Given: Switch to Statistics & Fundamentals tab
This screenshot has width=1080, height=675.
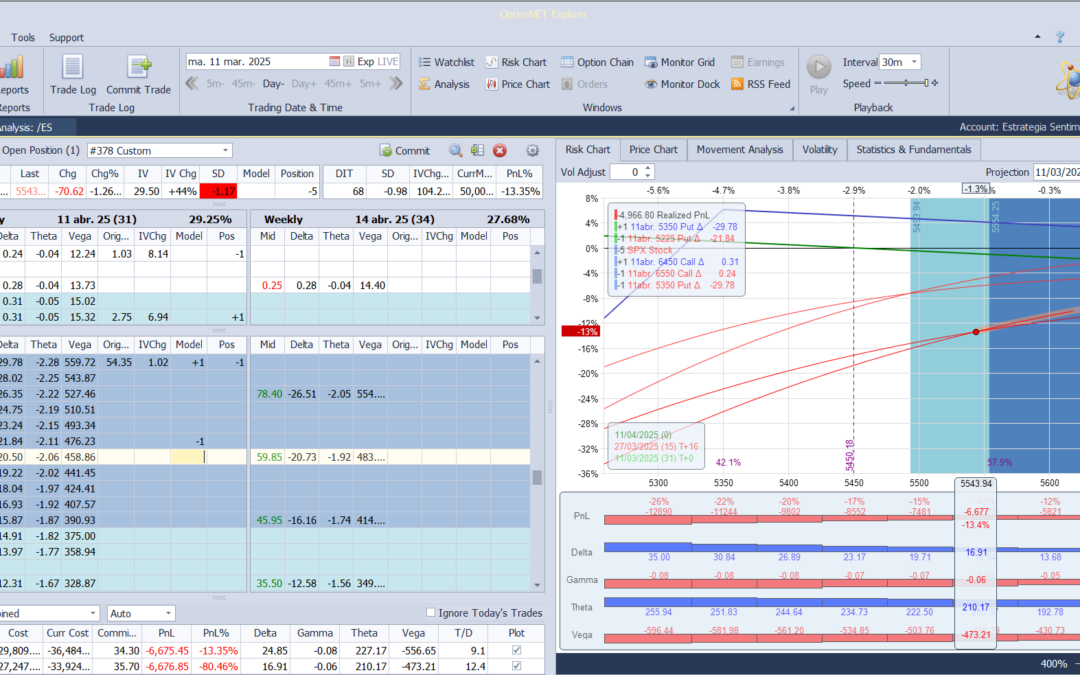Looking at the screenshot, I should (914, 149).
